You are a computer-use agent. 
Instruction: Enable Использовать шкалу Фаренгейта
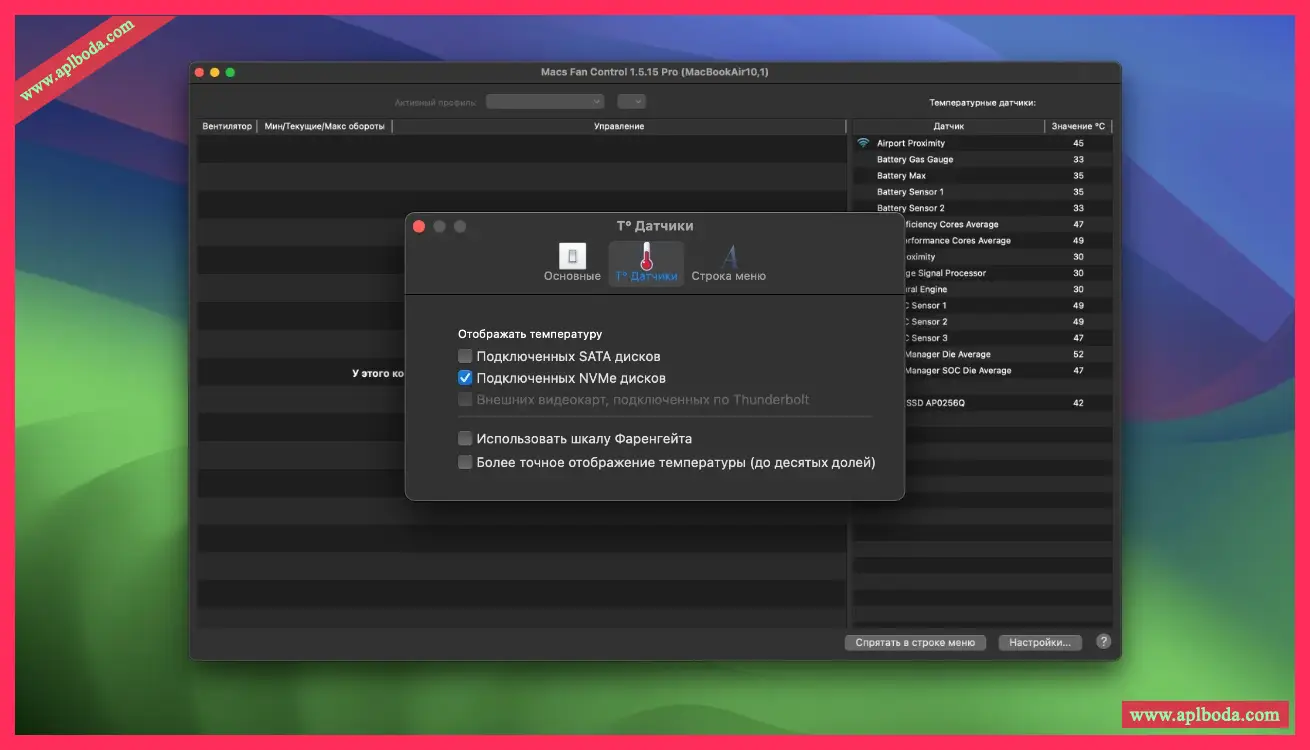pyautogui.click(x=465, y=438)
